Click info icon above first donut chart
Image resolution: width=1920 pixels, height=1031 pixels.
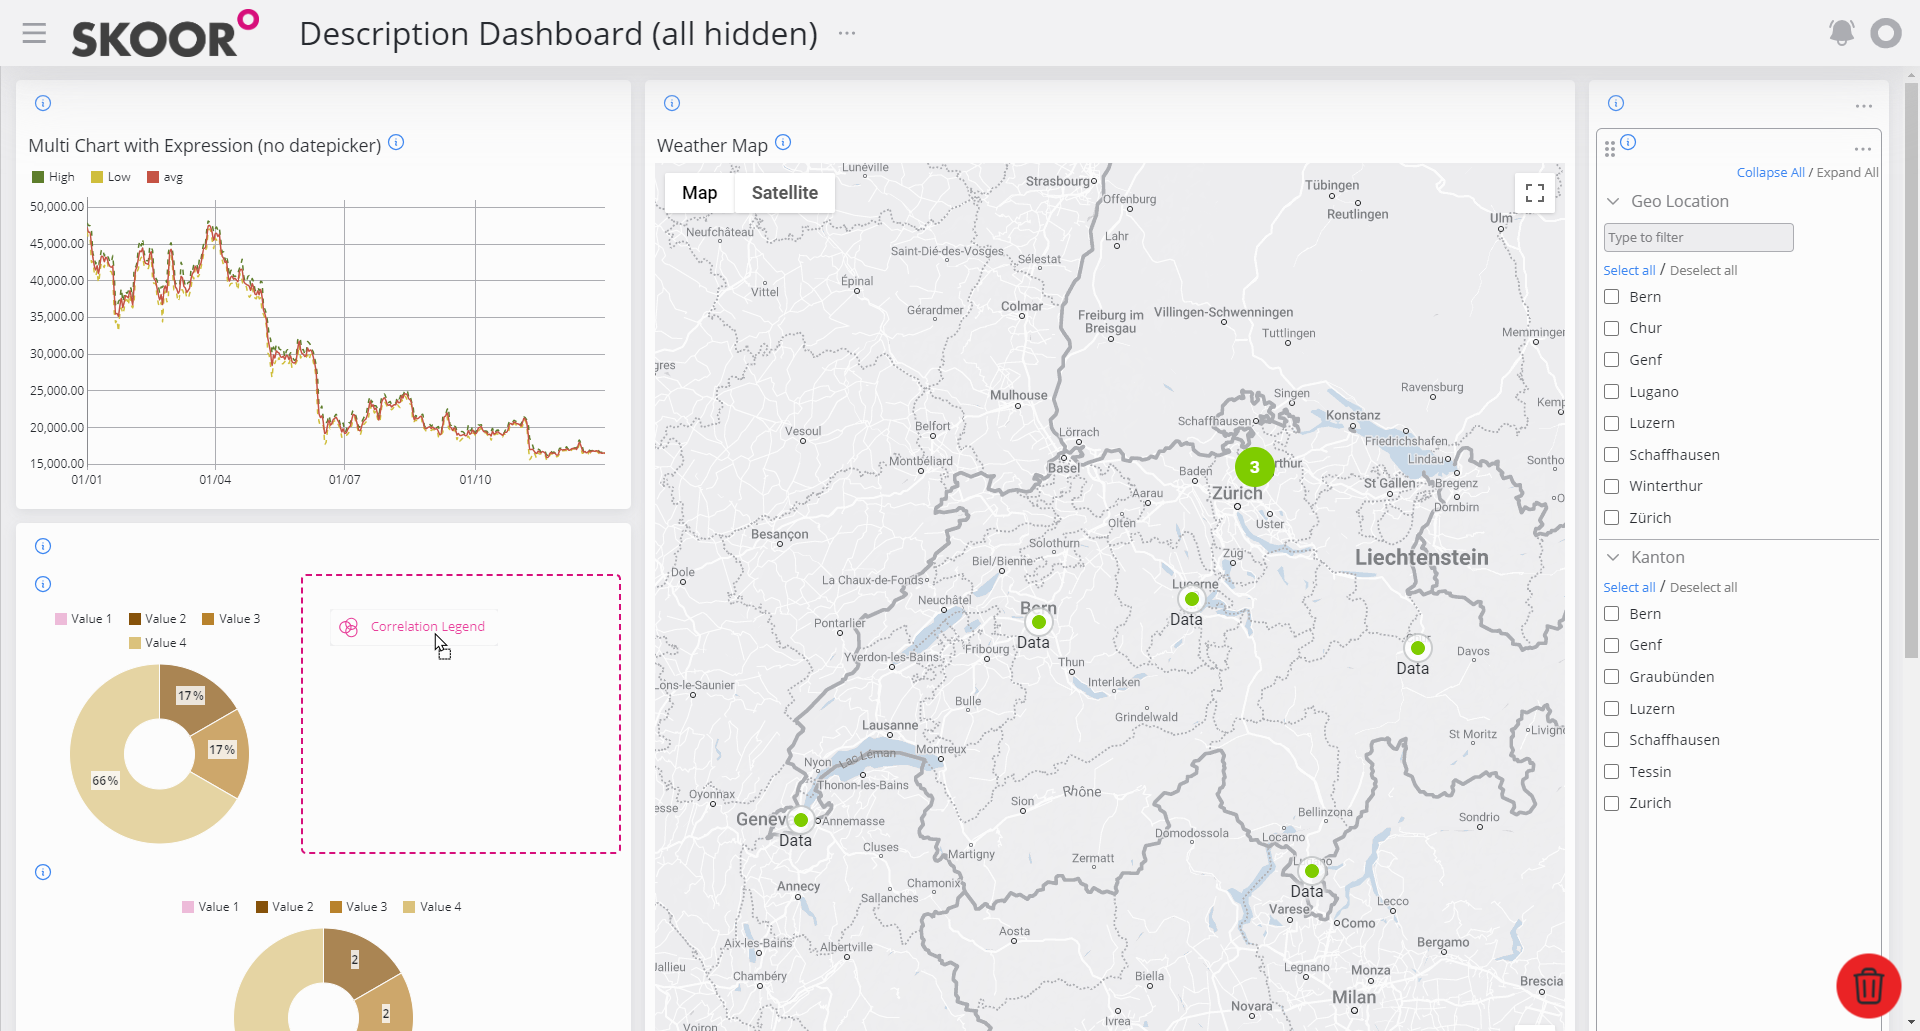43,584
